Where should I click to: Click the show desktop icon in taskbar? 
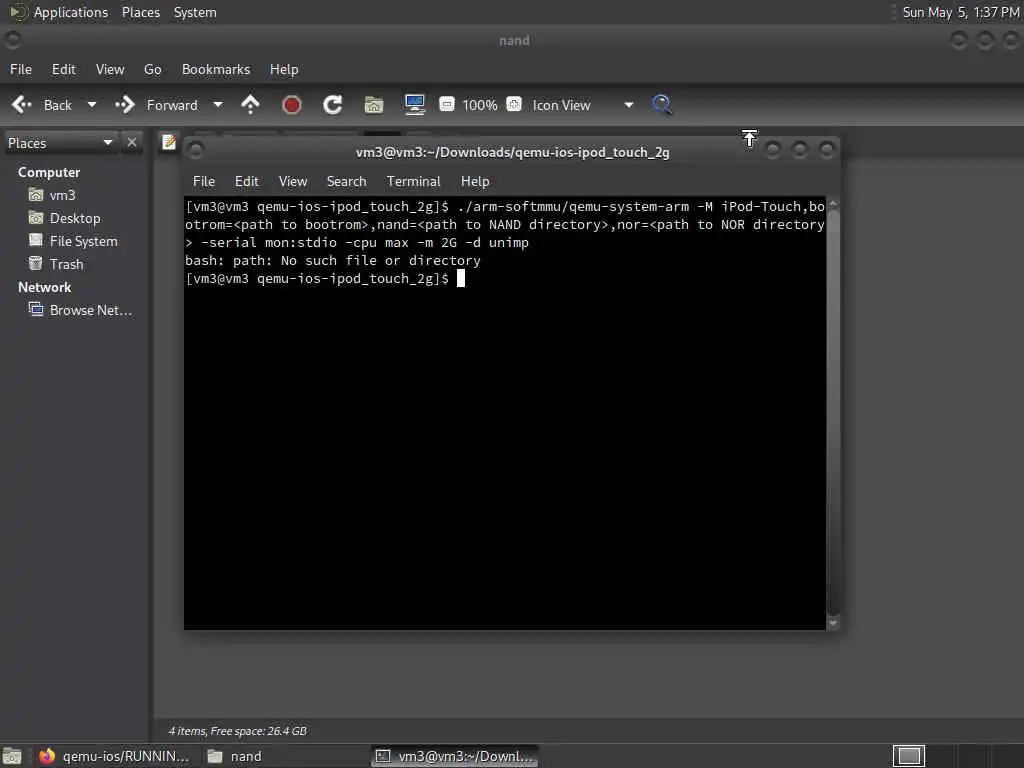click(x=12, y=756)
